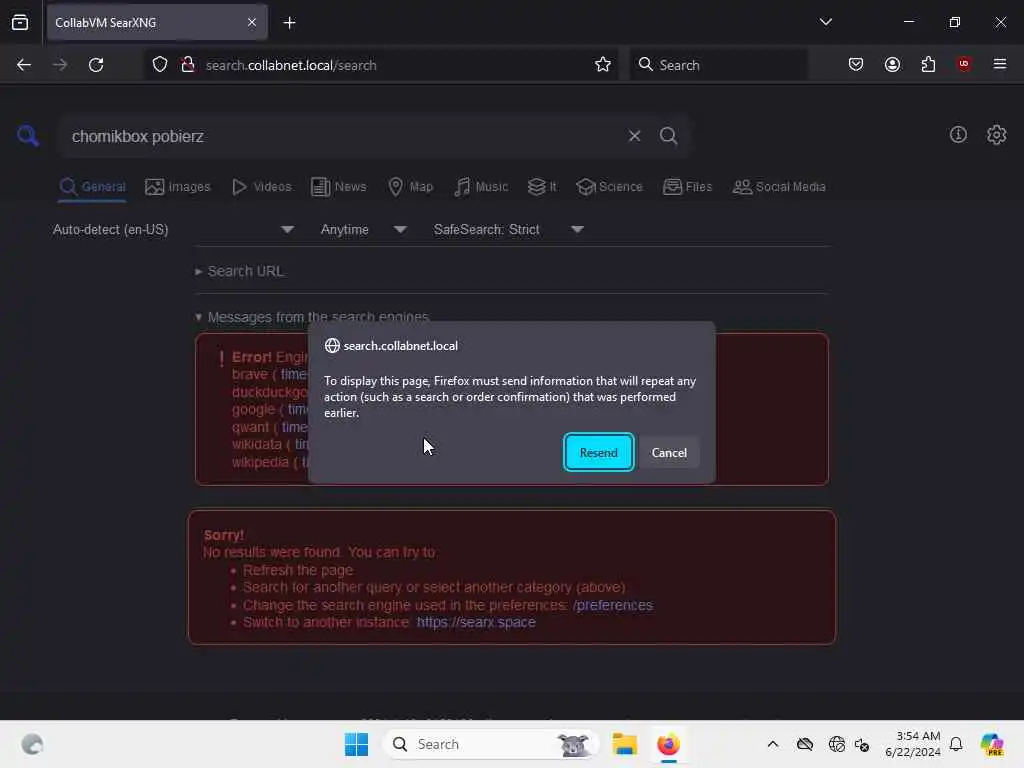
Task: Go back to the previous page
Action: [24, 65]
